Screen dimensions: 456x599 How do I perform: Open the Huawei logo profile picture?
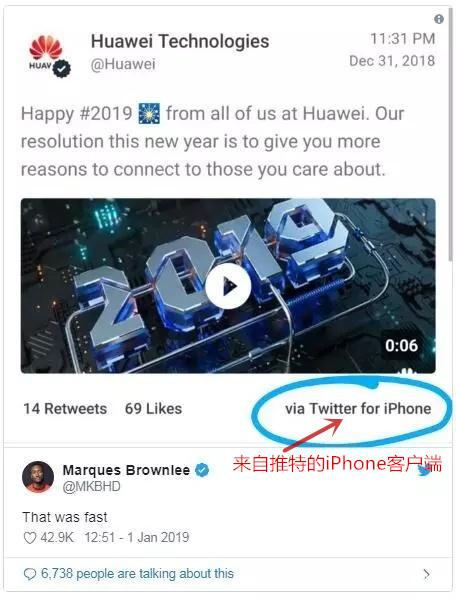tap(45, 53)
